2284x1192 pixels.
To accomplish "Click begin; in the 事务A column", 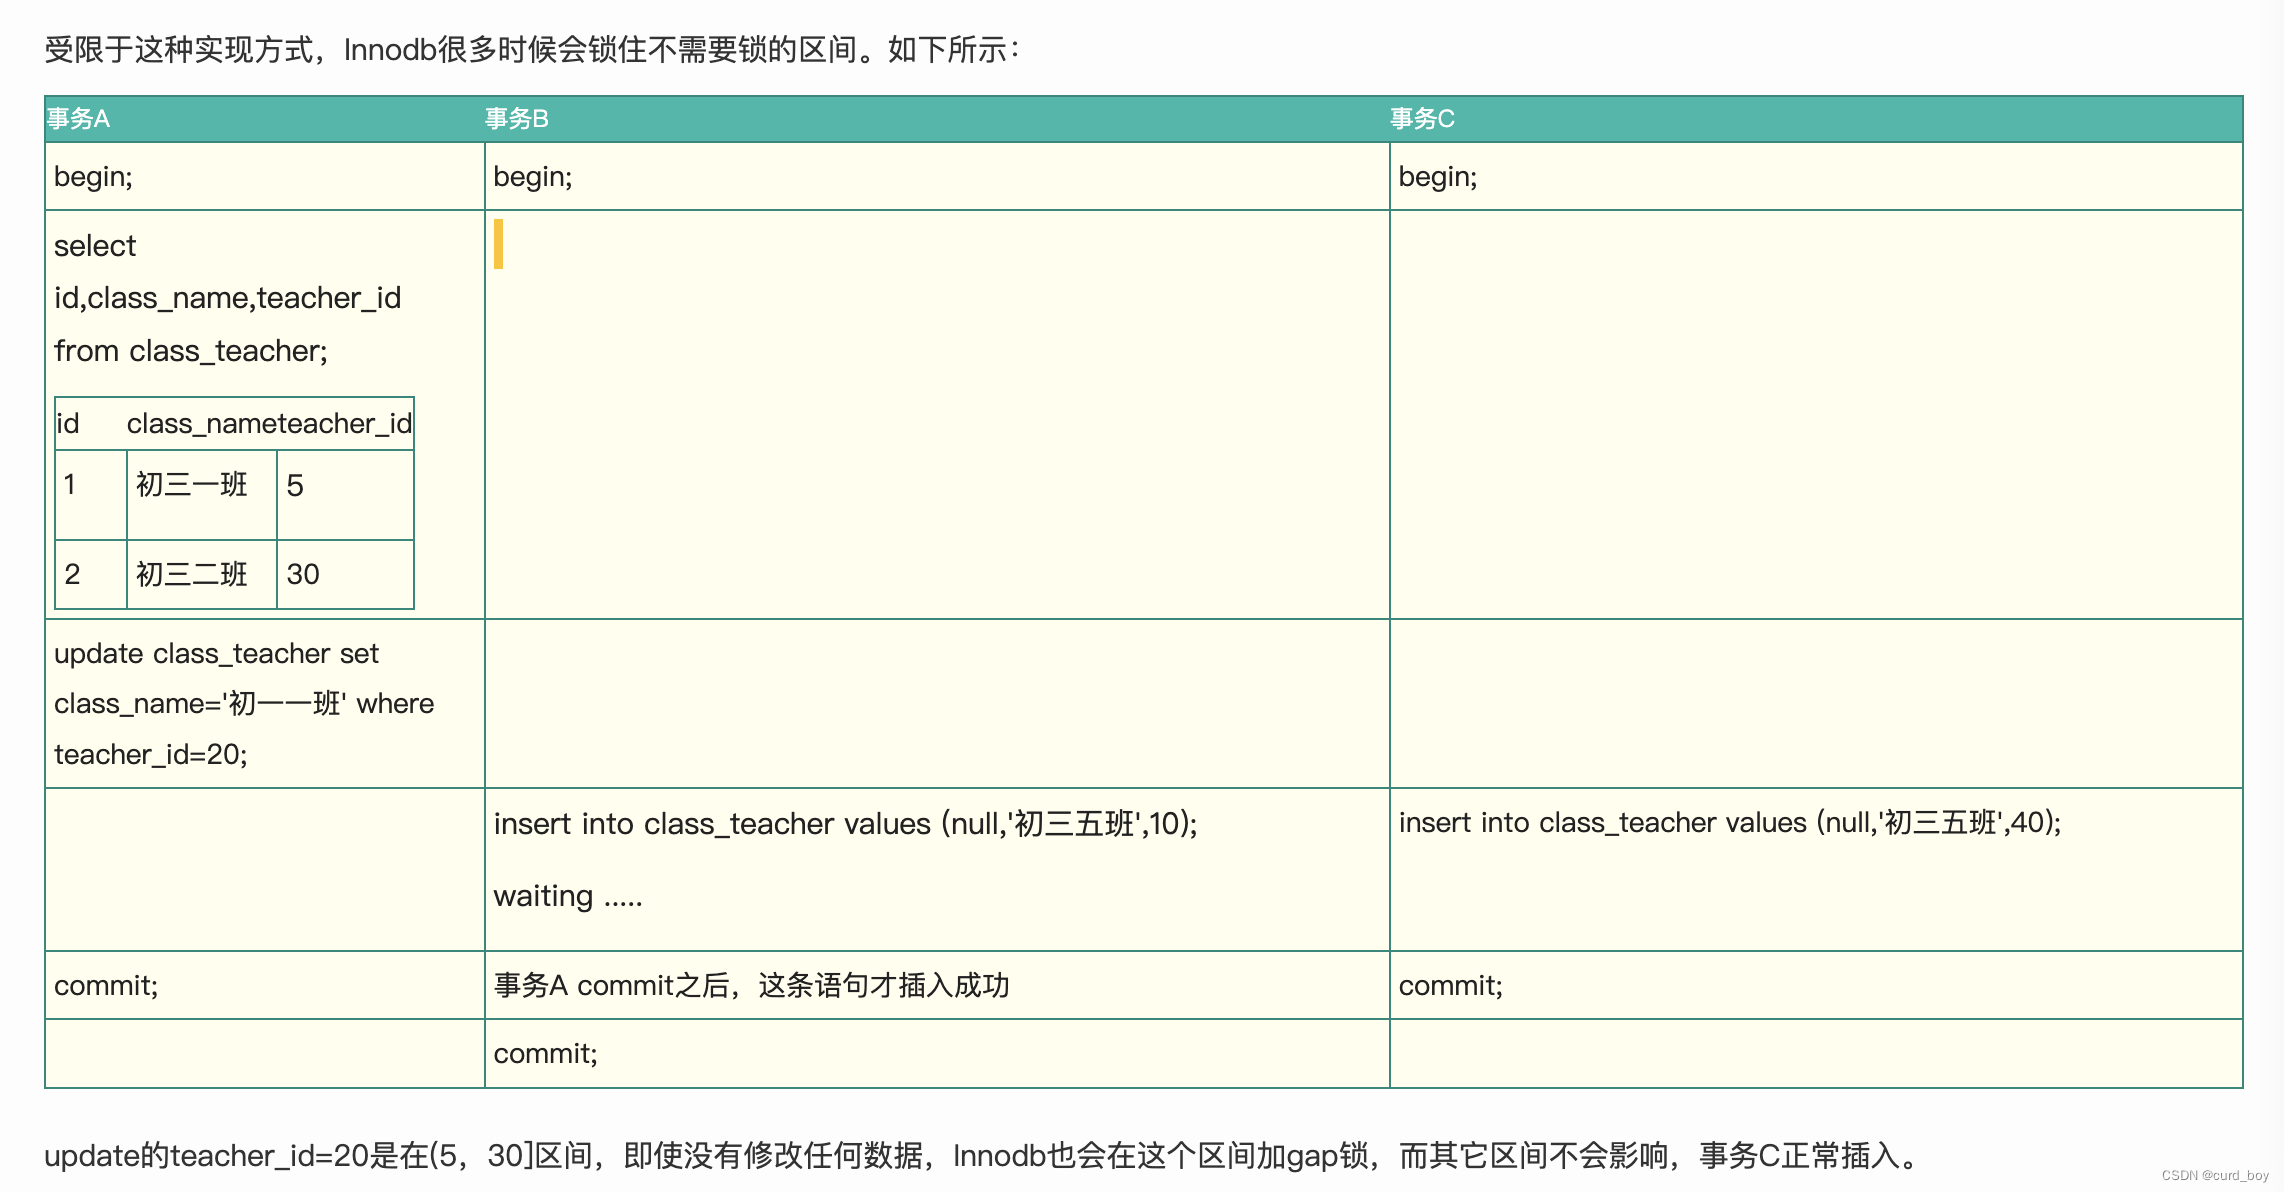I will coord(93,177).
